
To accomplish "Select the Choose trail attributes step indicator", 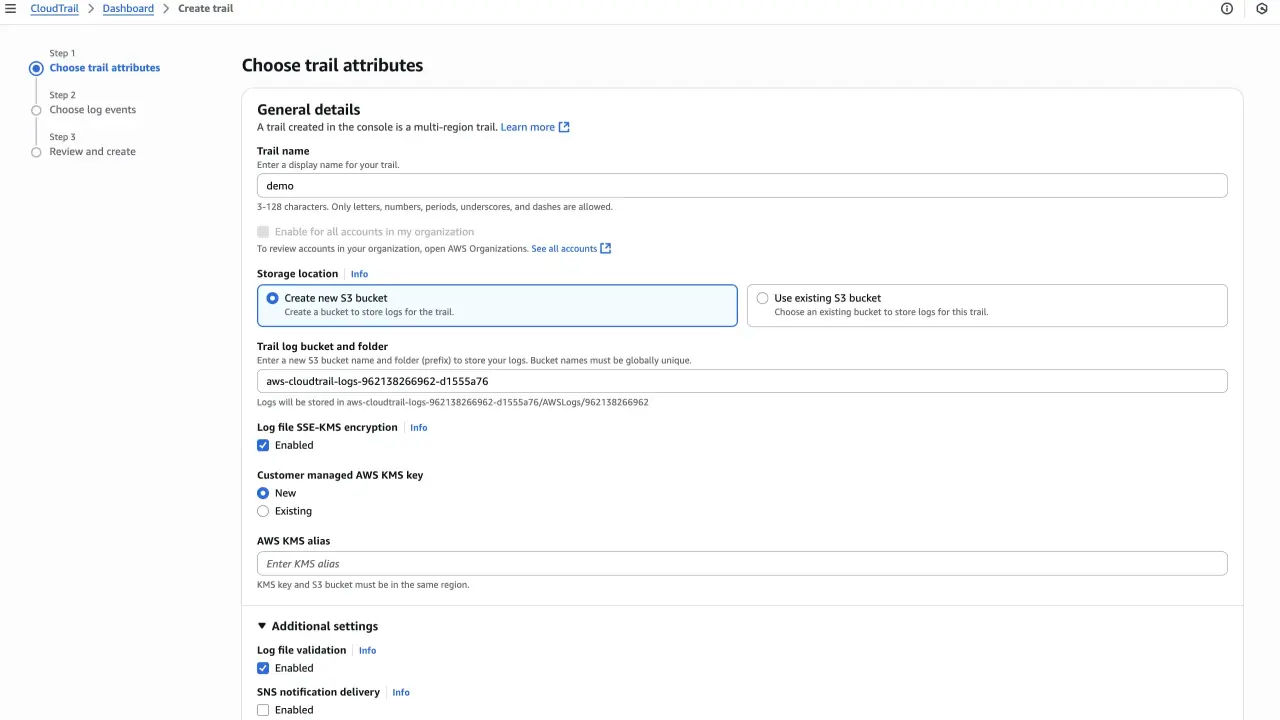I will tap(36, 68).
